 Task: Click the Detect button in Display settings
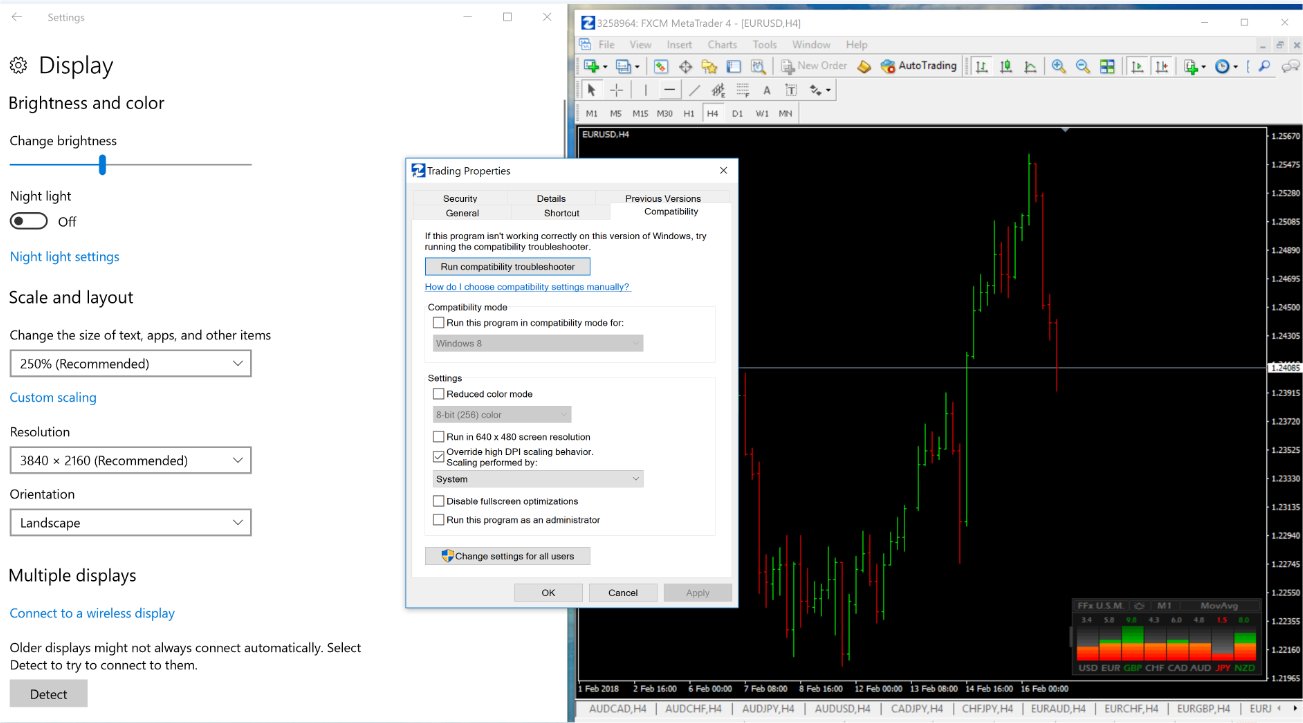pyautogui.click(x=48, y=694)
